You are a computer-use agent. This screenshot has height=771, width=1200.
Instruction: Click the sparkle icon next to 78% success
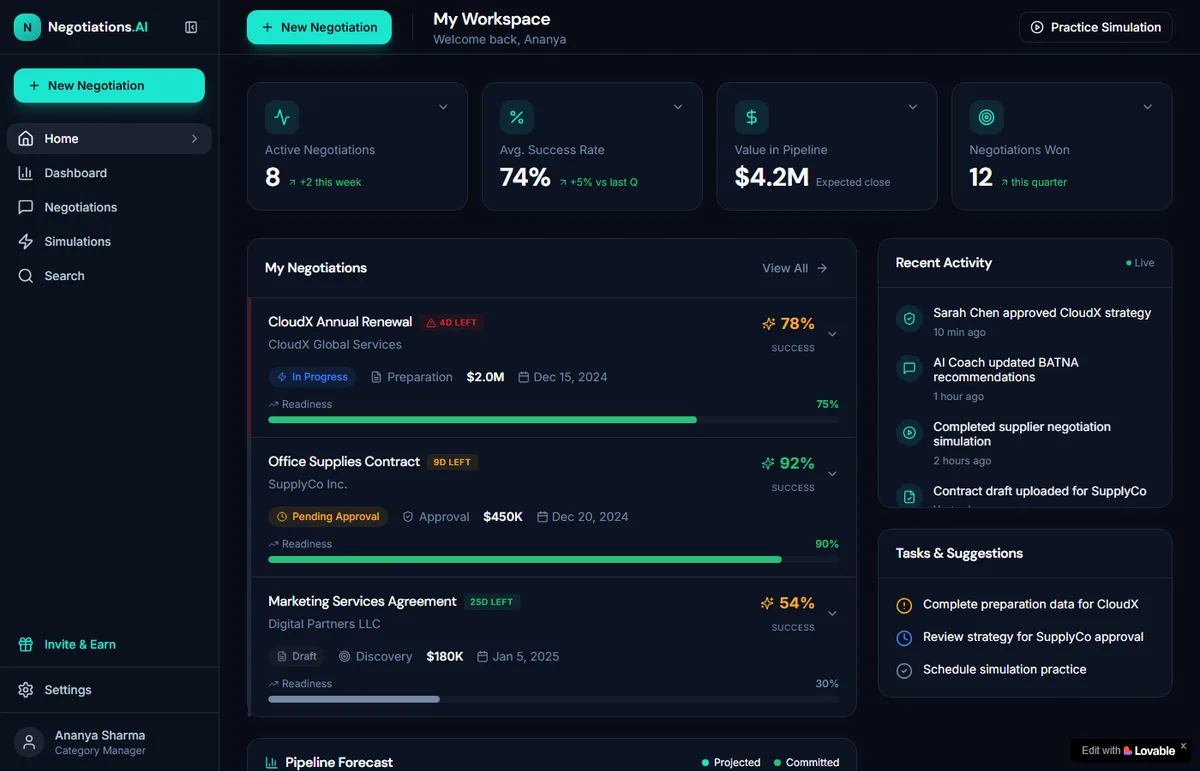tap(768, 324)
